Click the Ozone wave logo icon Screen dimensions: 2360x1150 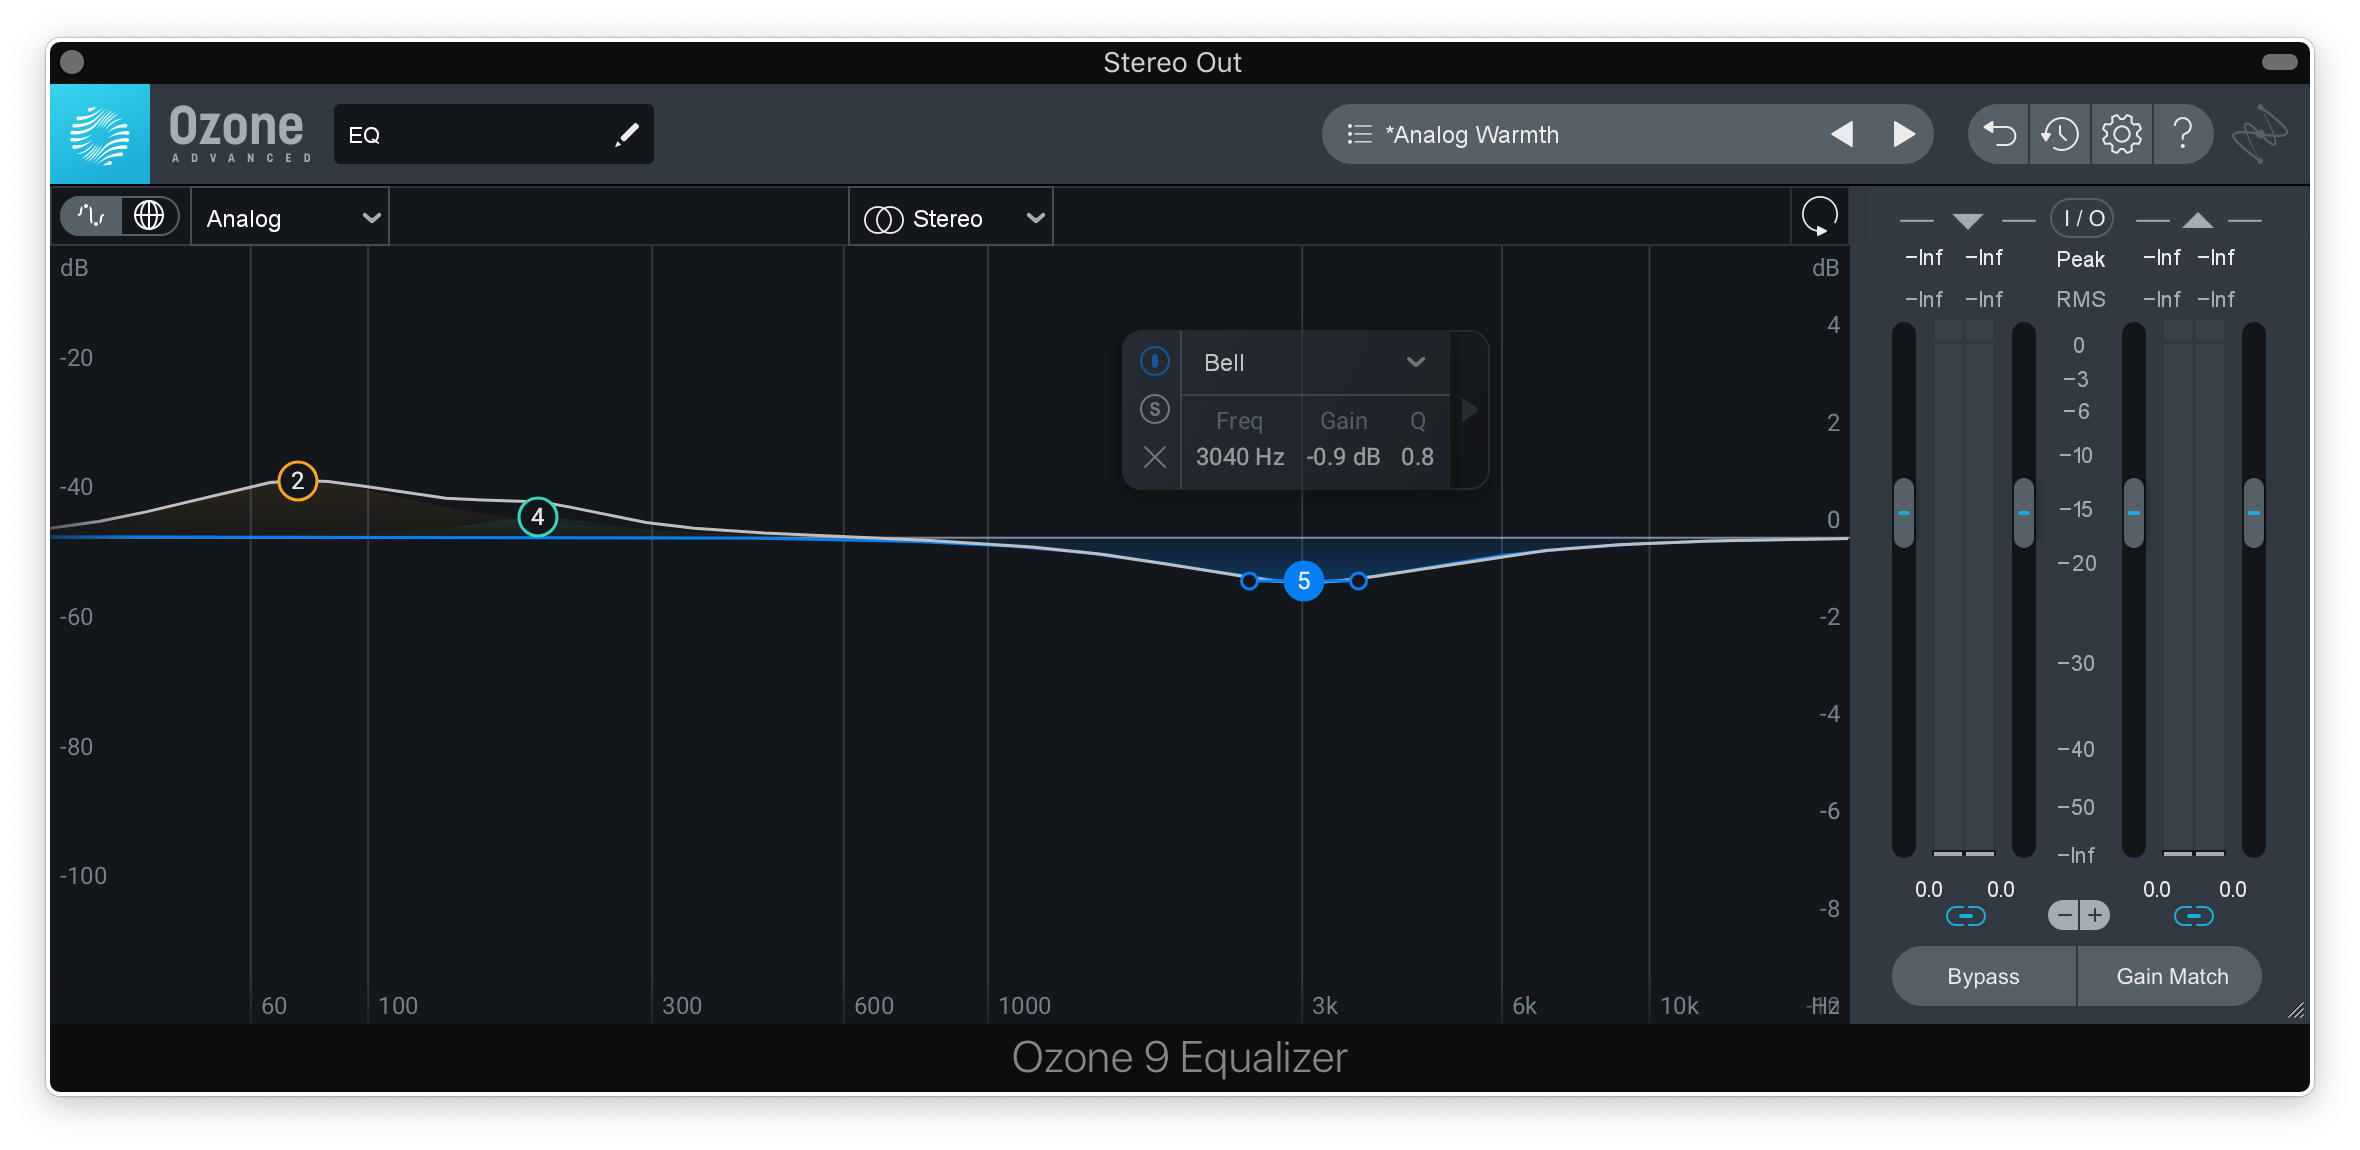(x=100, y=134)
